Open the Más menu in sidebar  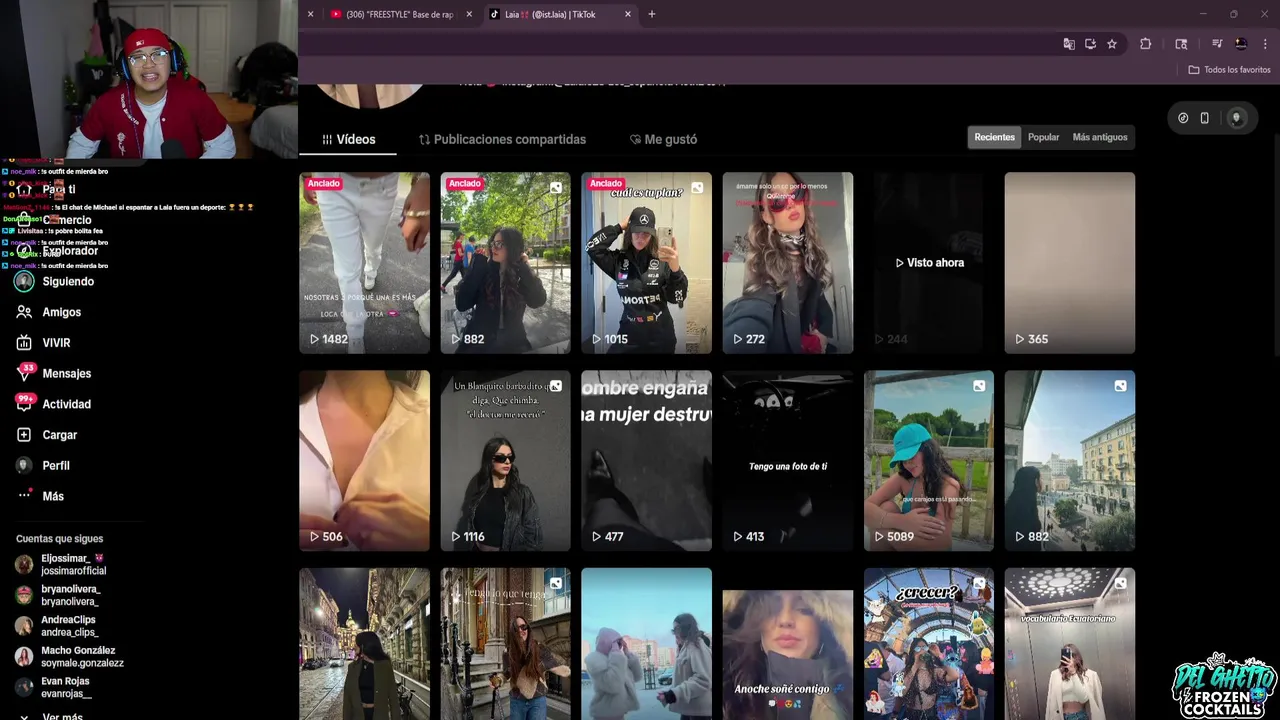pyautogui.click(x=41, y=496)
